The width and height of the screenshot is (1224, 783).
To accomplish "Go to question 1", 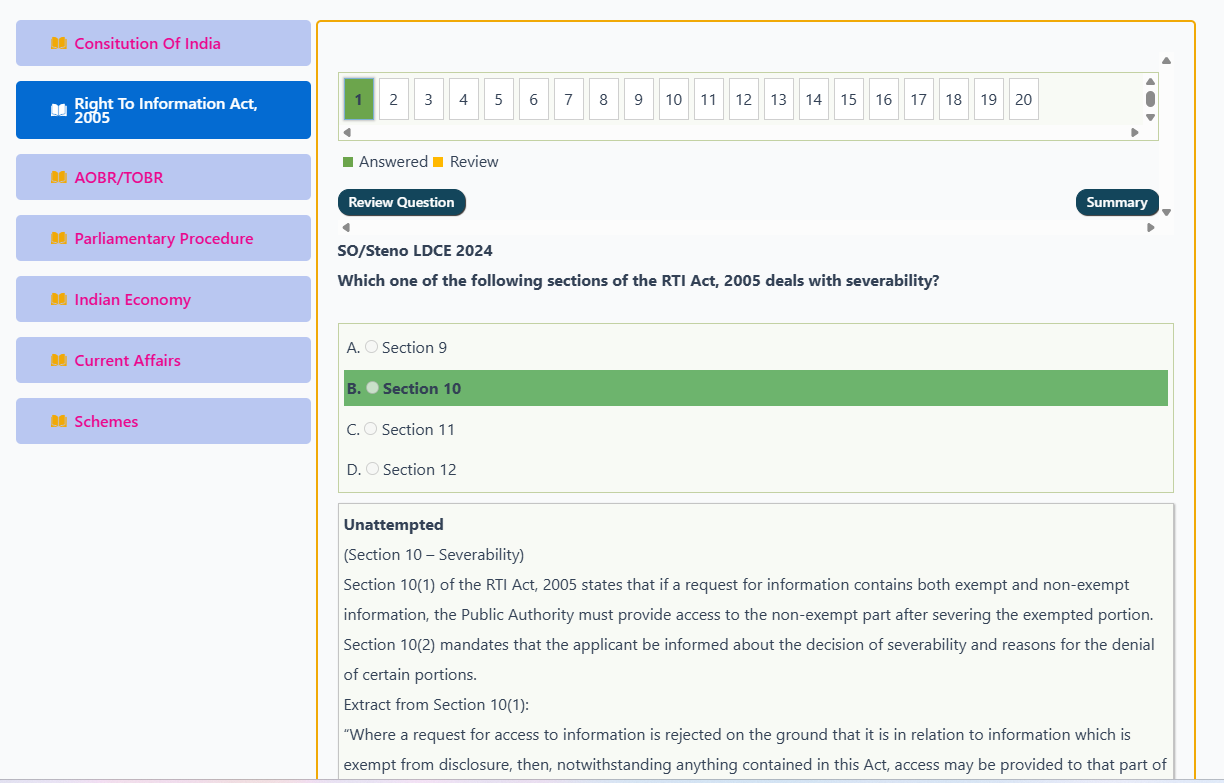I will click(x=359, y=99).
